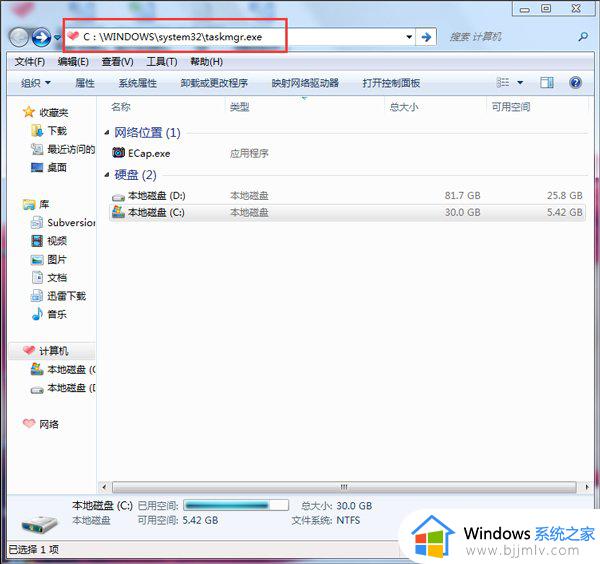Select the ECap.exe camera icon
This screenshot has width=600, height=564.
point(118,153)
